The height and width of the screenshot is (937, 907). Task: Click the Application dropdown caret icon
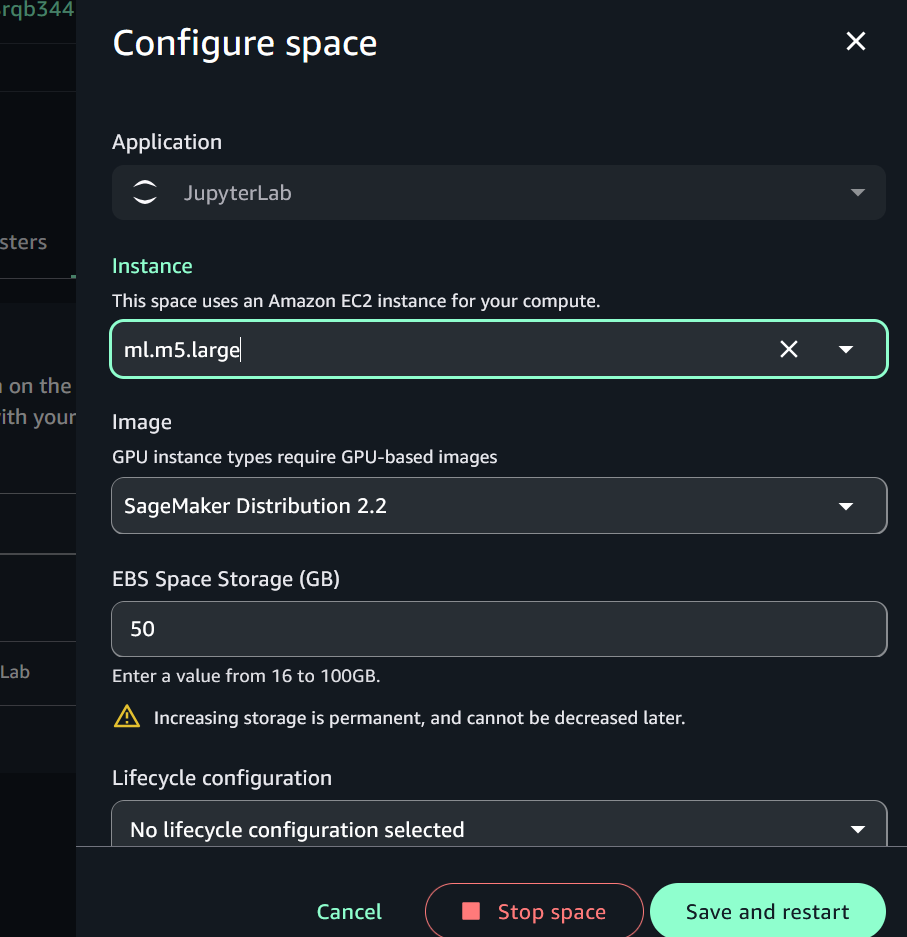coord(857,192)
